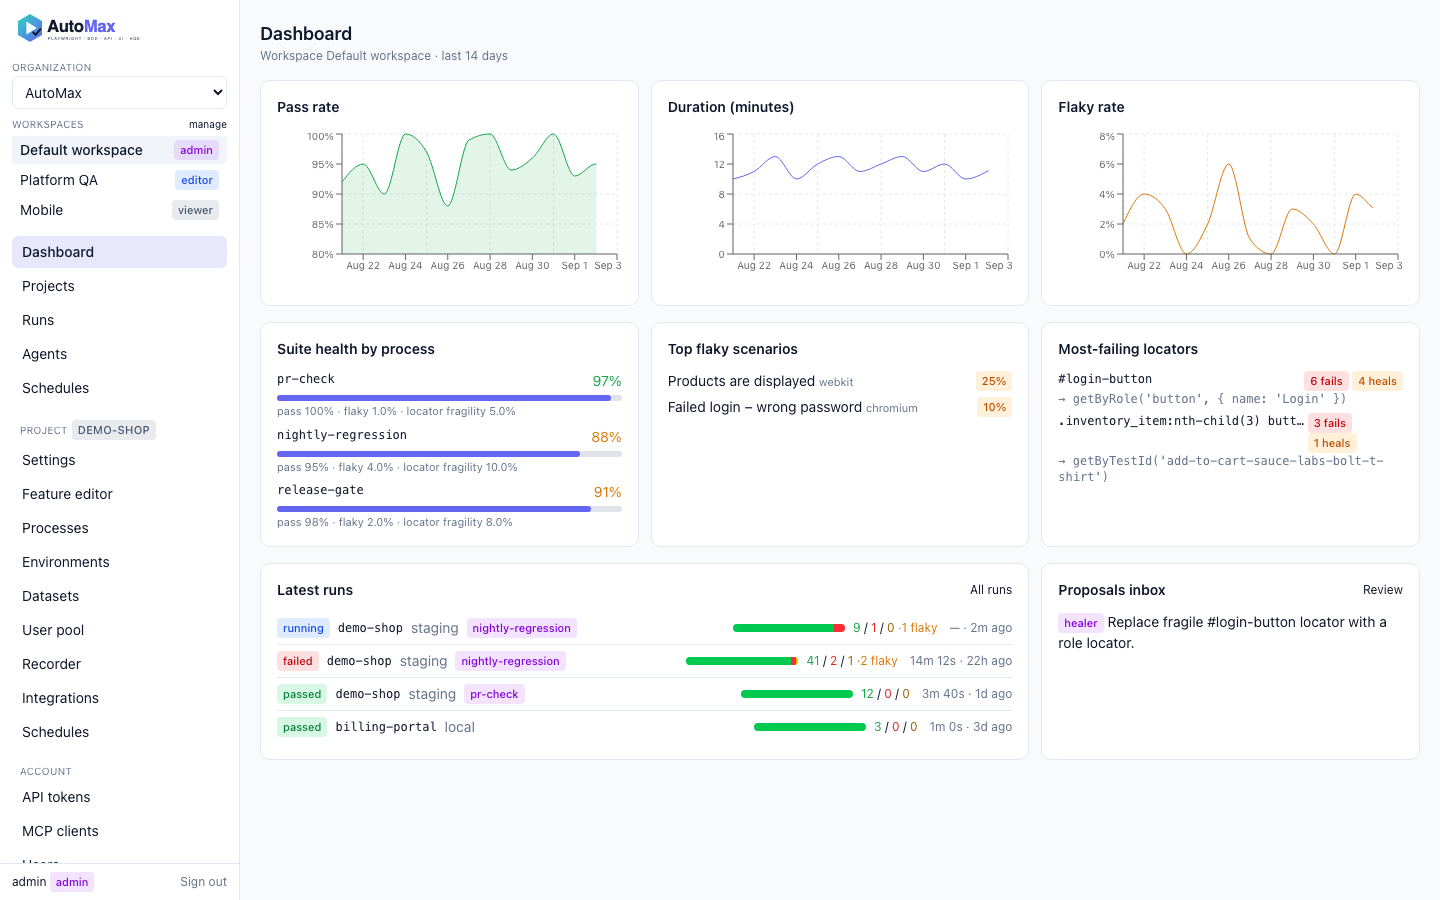Select the Default workspace entry

pyautogui.click(x=119, y=150)
